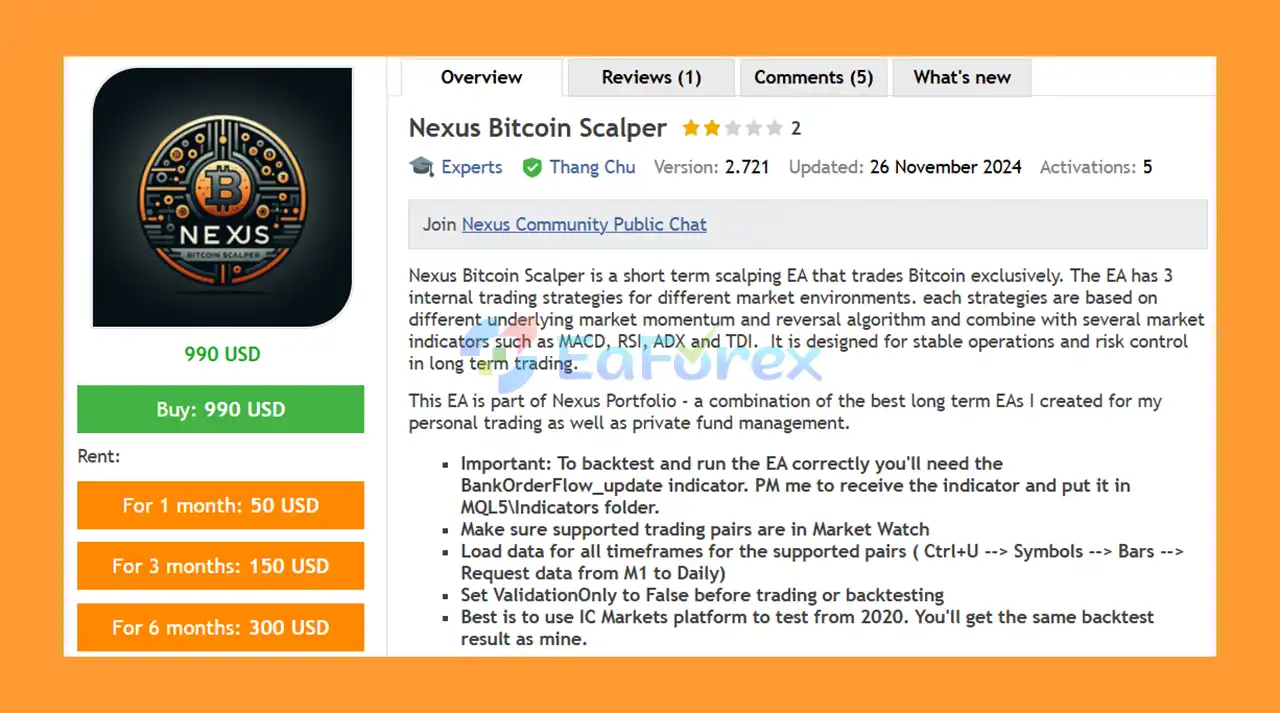Click the green verified shield icon
1280x713 pixels.
(532, 168)
